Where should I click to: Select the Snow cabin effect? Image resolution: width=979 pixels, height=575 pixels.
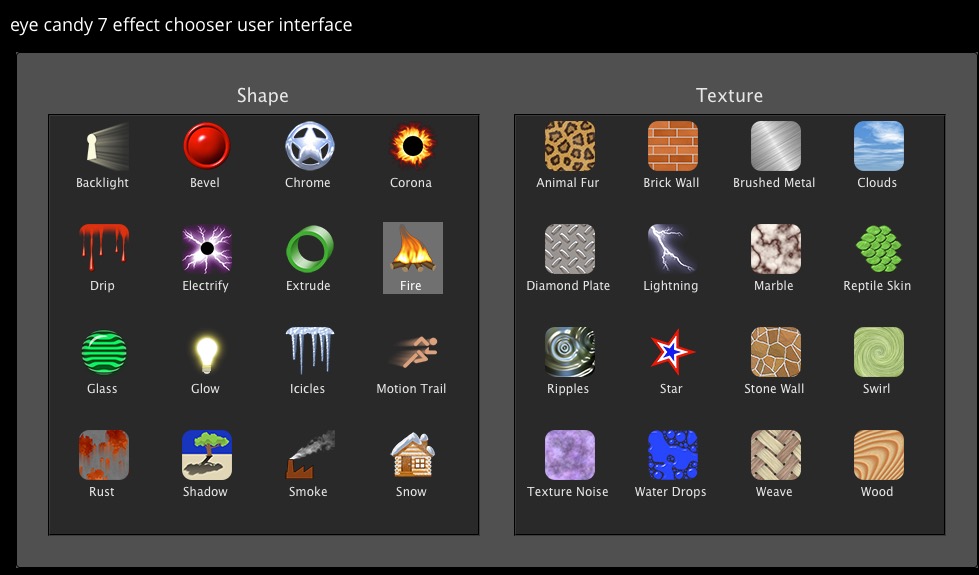(x=413, y=455)
